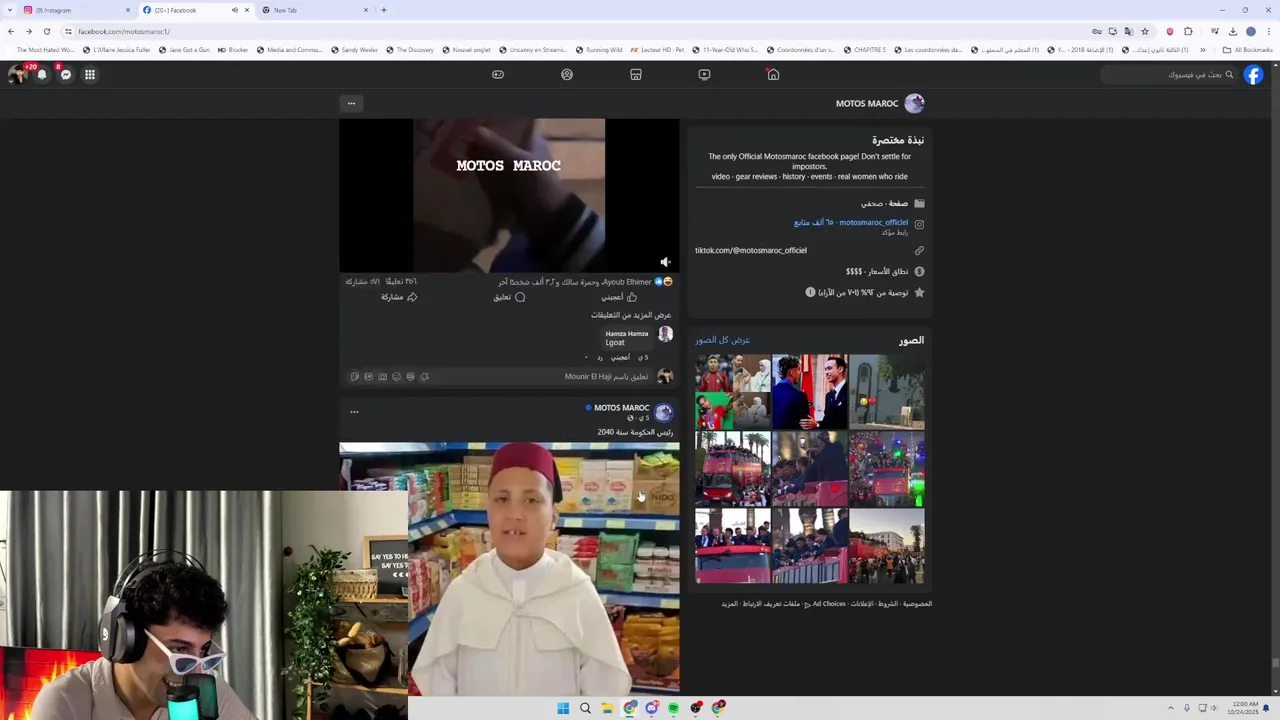Reply to Hamza Hamza's comment (رد)
The image size is (1280, 720).
tap(600, 357)
